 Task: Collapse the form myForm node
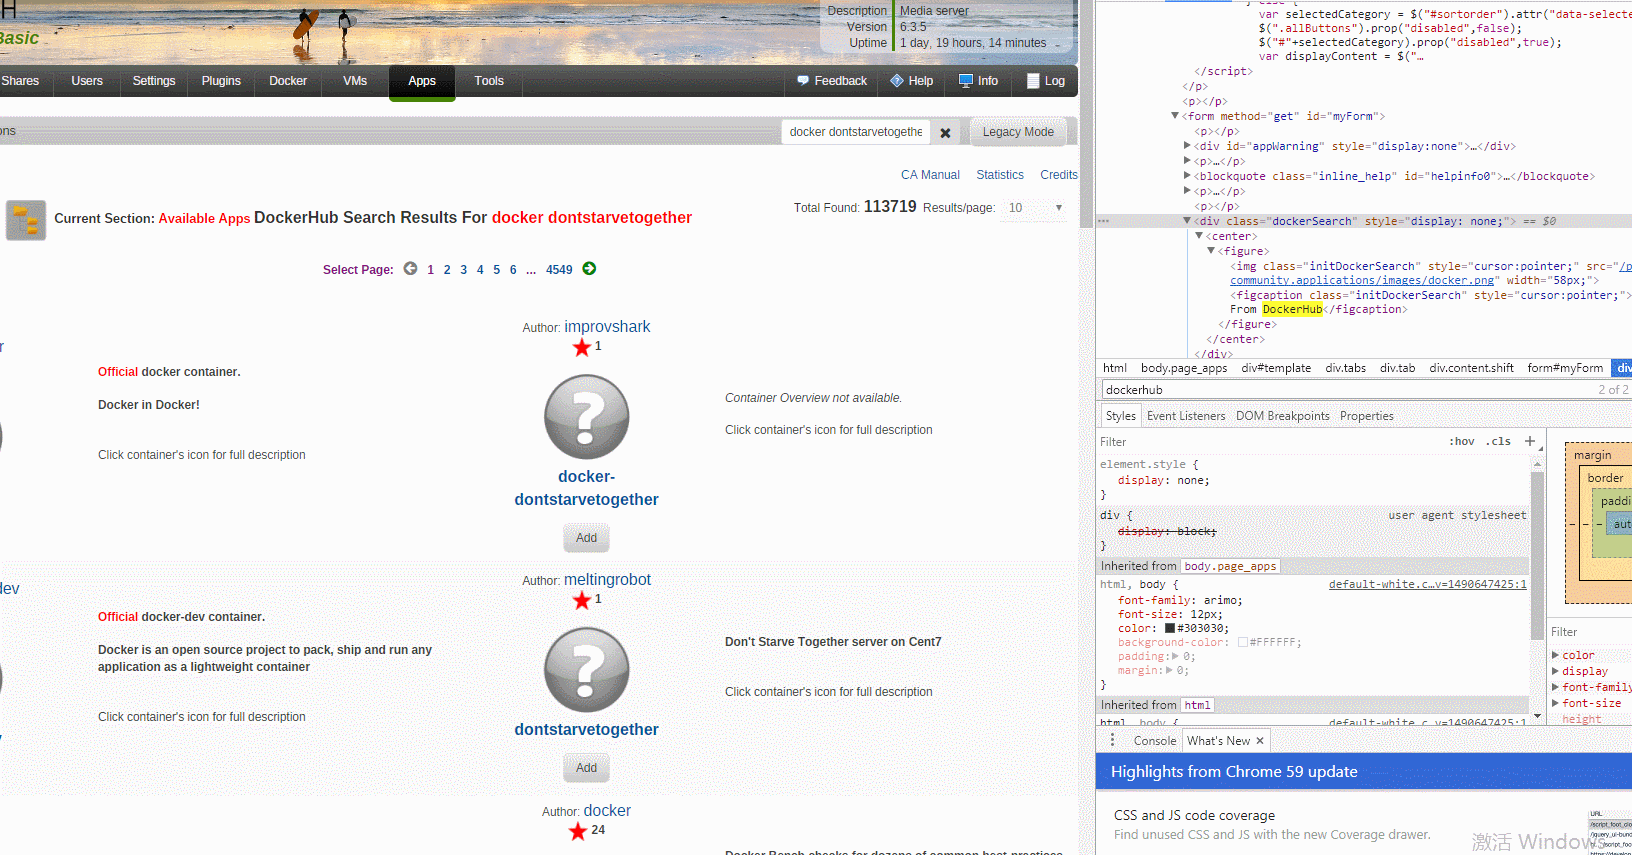pos(1175,116)
